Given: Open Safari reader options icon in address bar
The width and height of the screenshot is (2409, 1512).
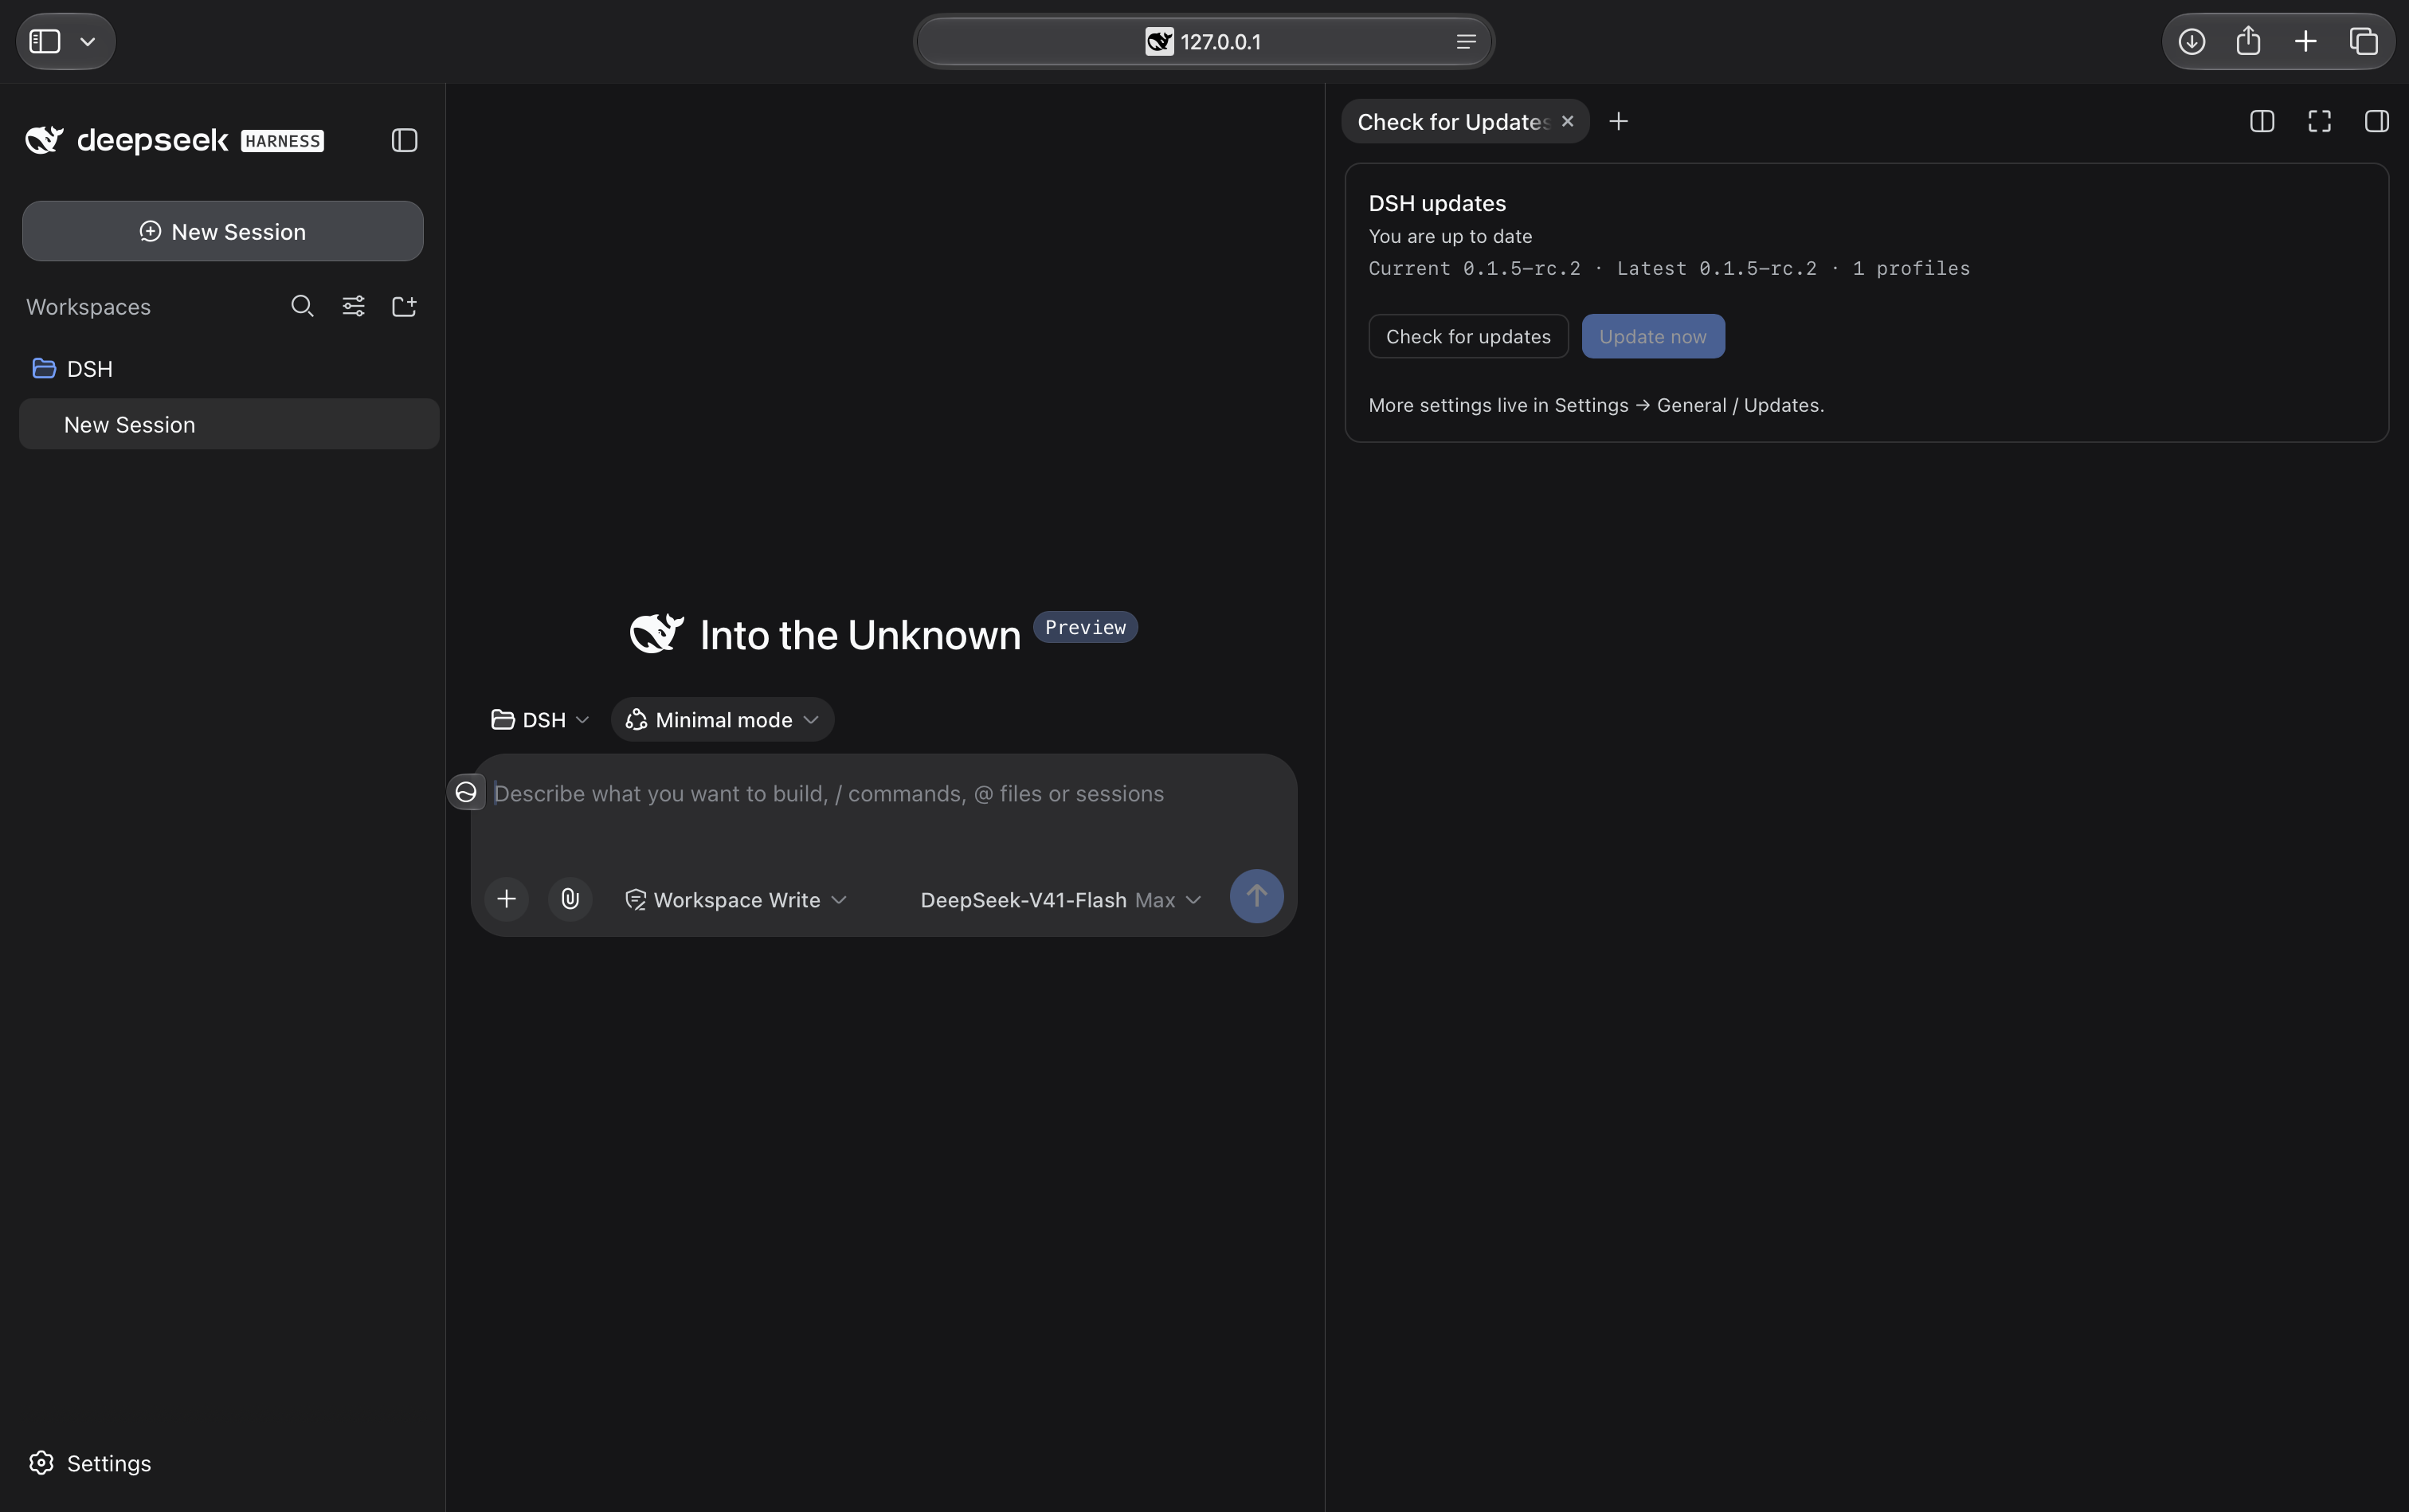Looking at the screenshot, I should (x=1466, y=42).
